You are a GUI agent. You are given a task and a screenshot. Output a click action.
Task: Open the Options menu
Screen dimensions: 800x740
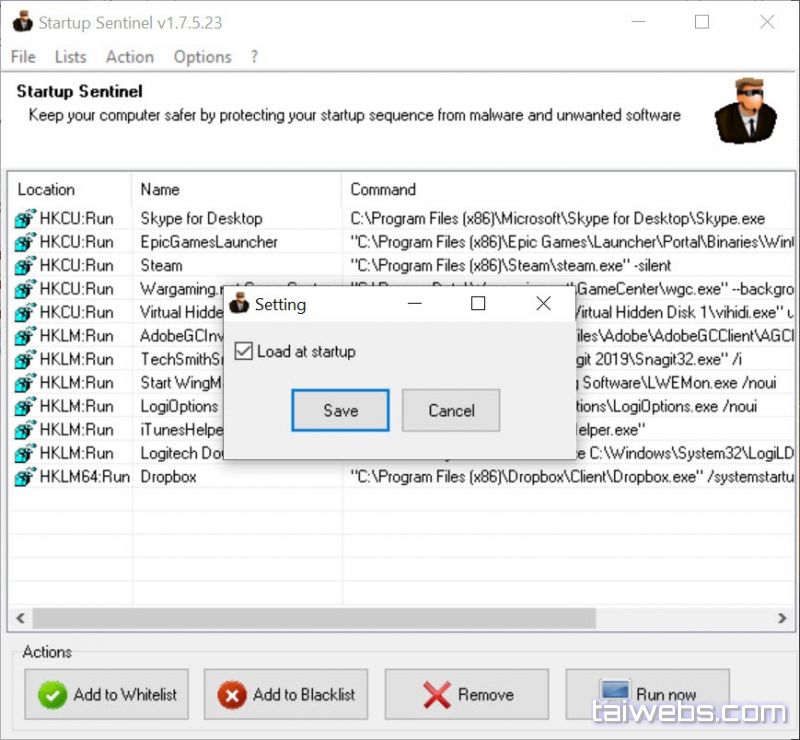tap(202, 57)
